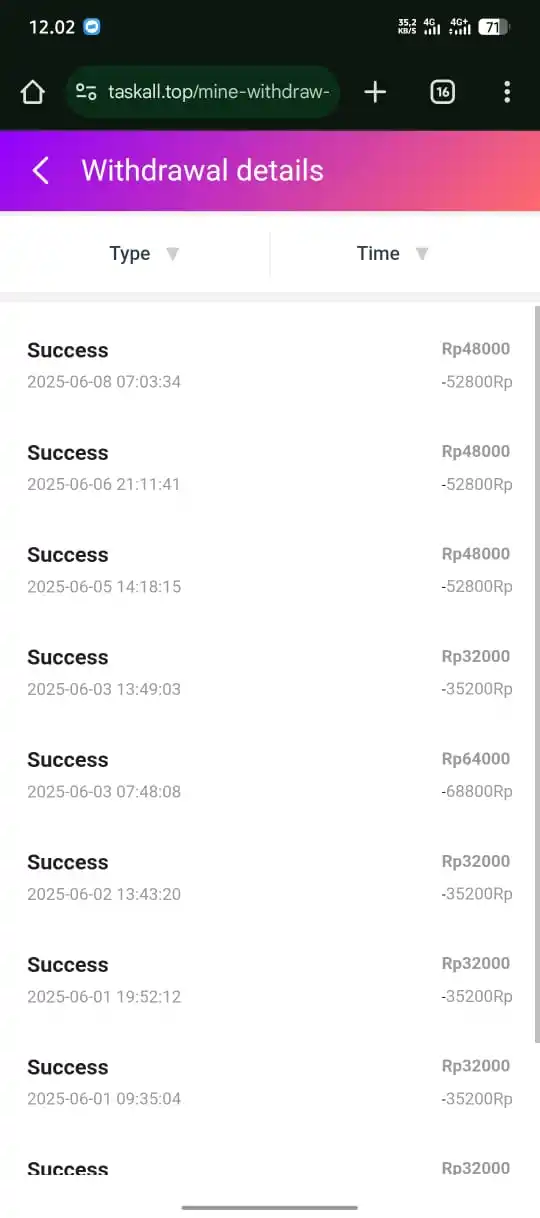Expand the Time filter dropdown

405,254
